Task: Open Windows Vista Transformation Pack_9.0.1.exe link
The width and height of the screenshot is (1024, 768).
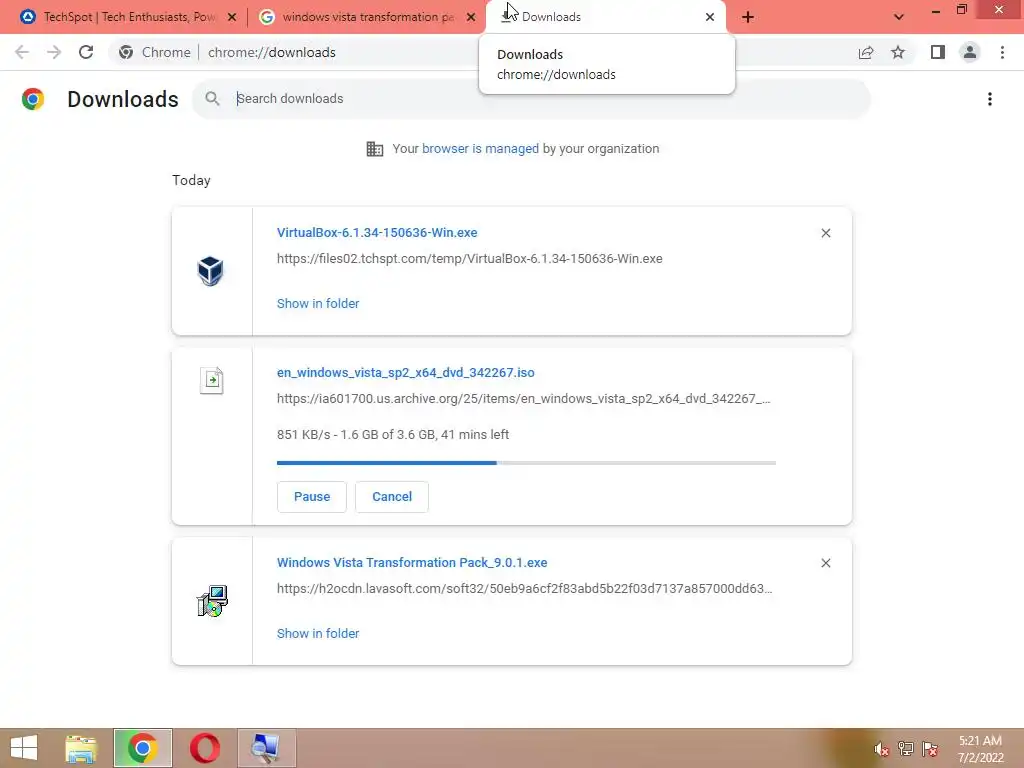Action: (412, 563)
